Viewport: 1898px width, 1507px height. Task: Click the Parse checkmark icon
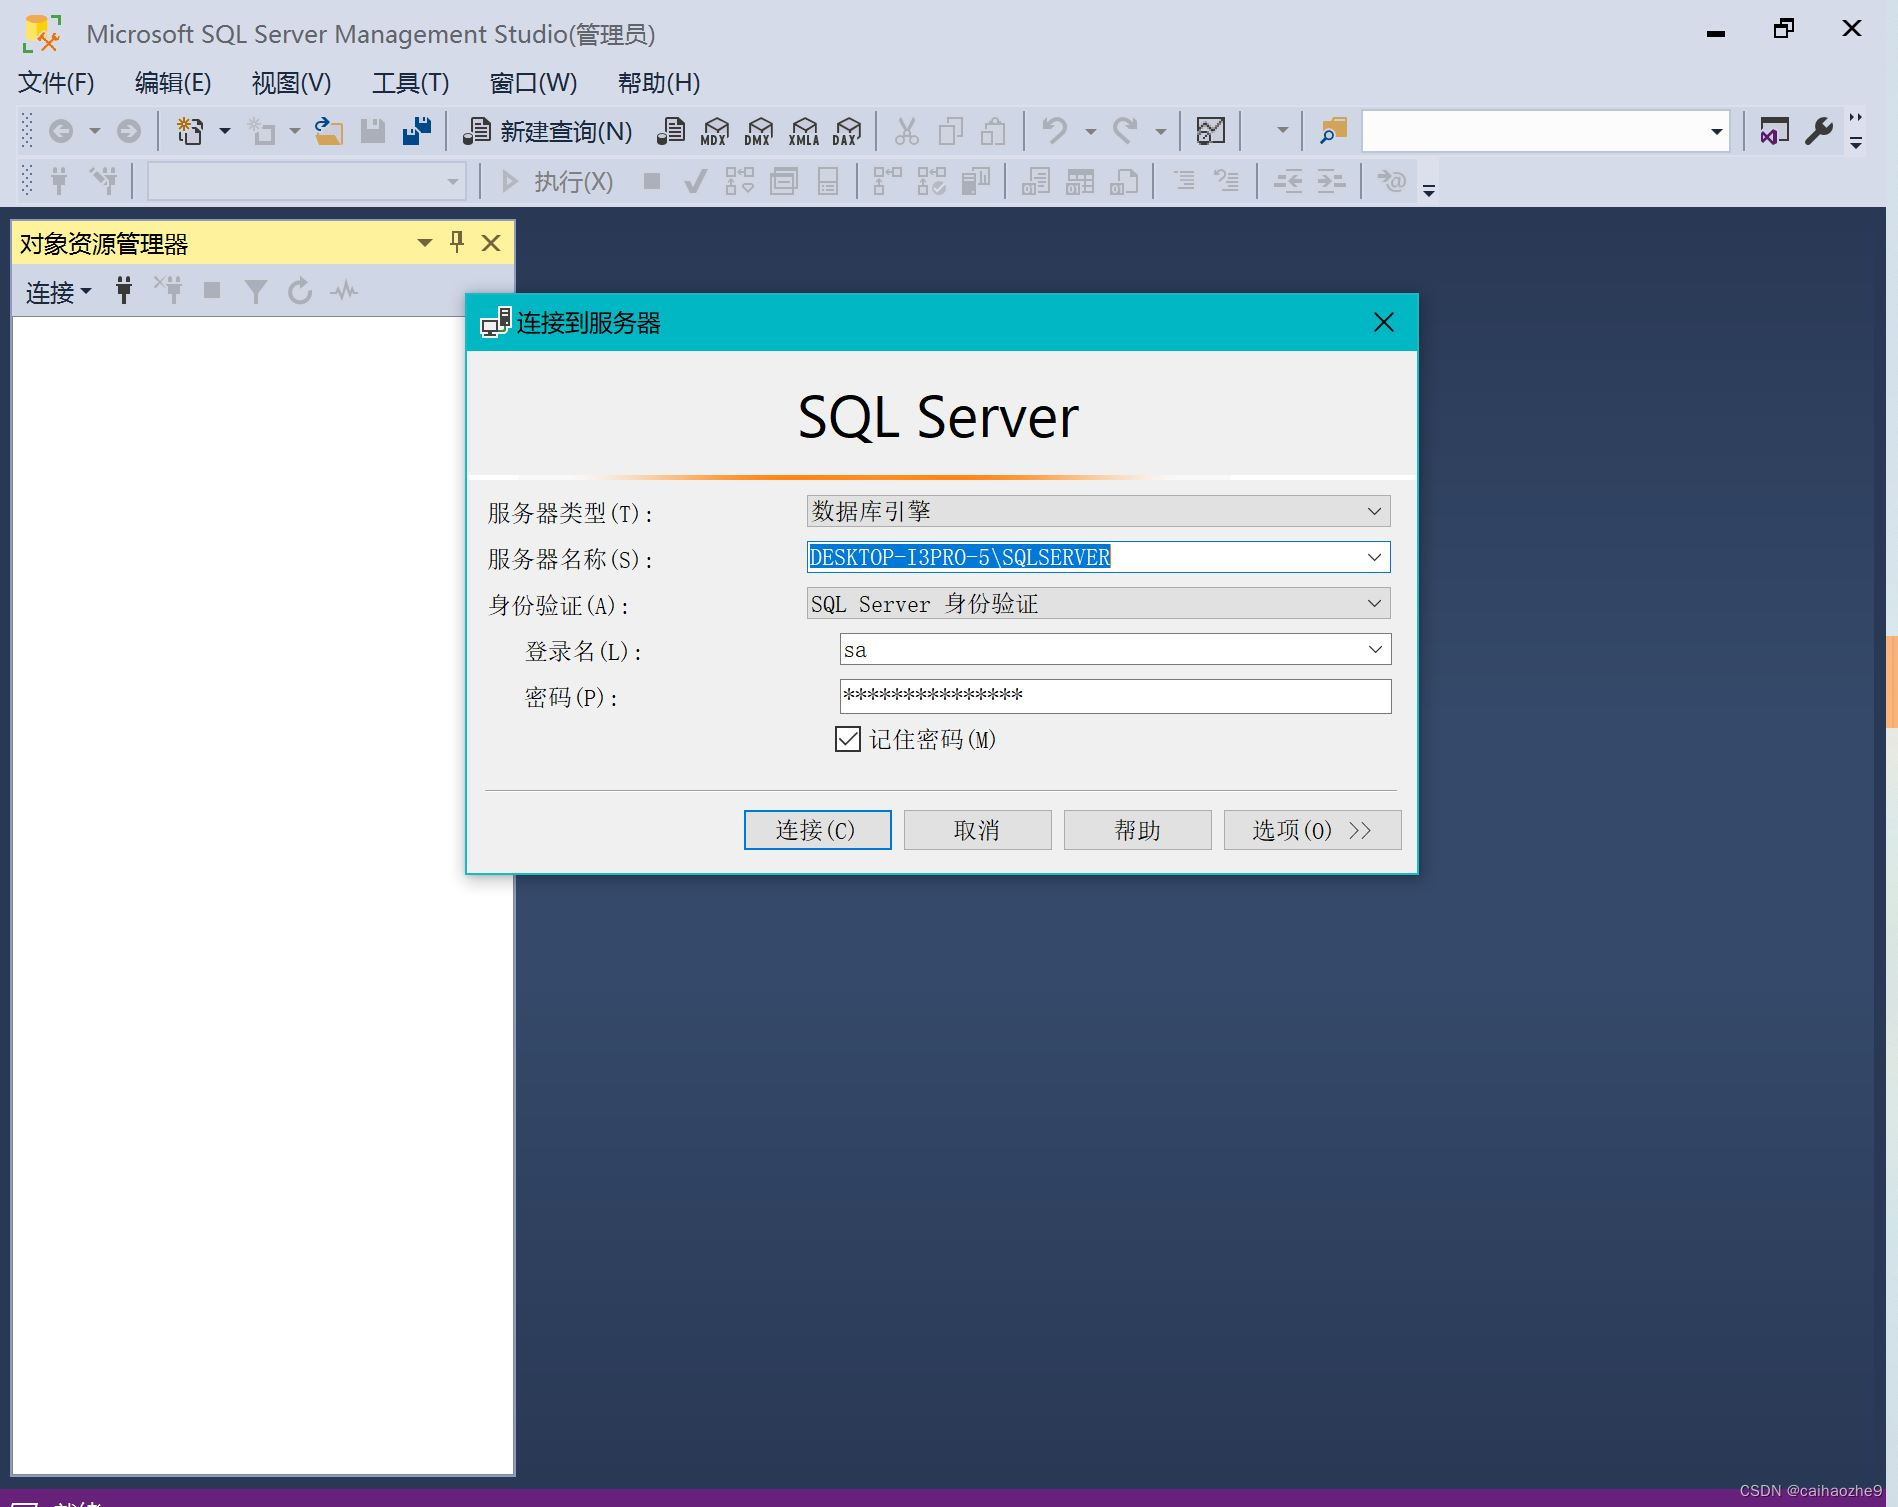click(695, 181)
